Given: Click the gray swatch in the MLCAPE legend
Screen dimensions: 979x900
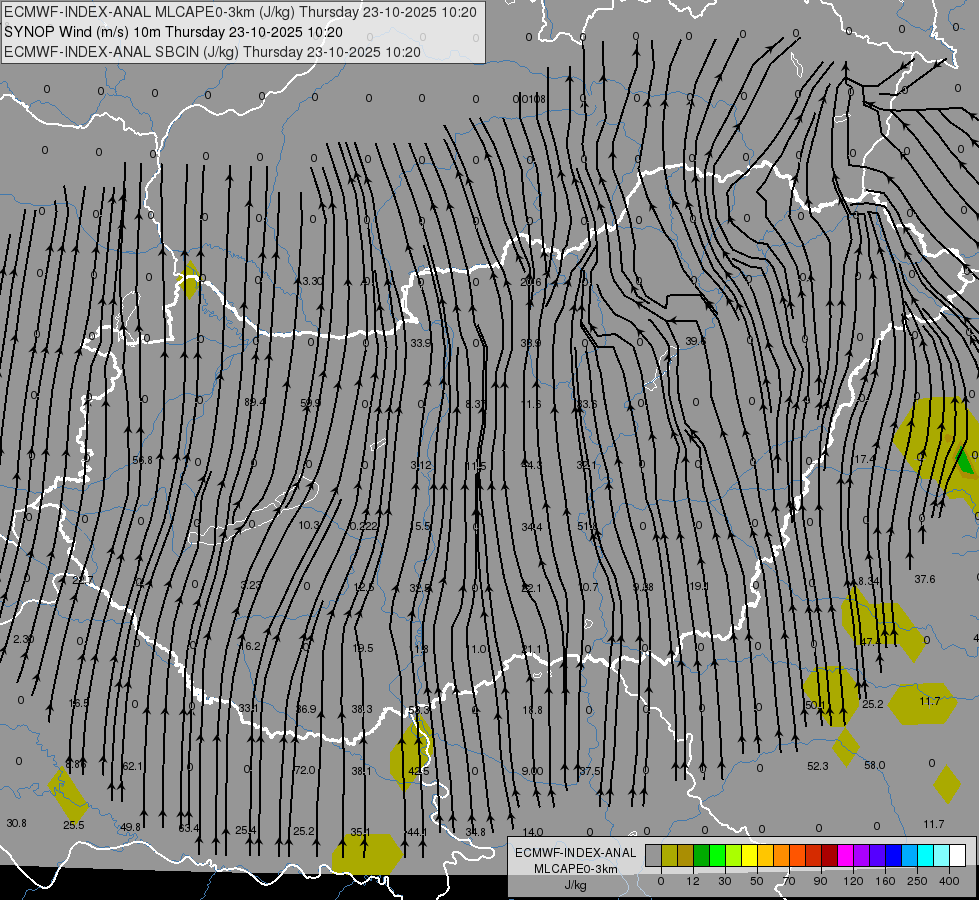Looking at the screenshot, I should 654,855.
